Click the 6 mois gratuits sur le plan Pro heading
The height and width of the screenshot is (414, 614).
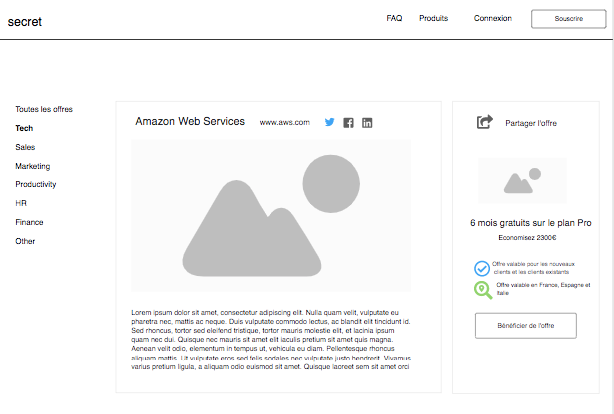coord(531,223)
